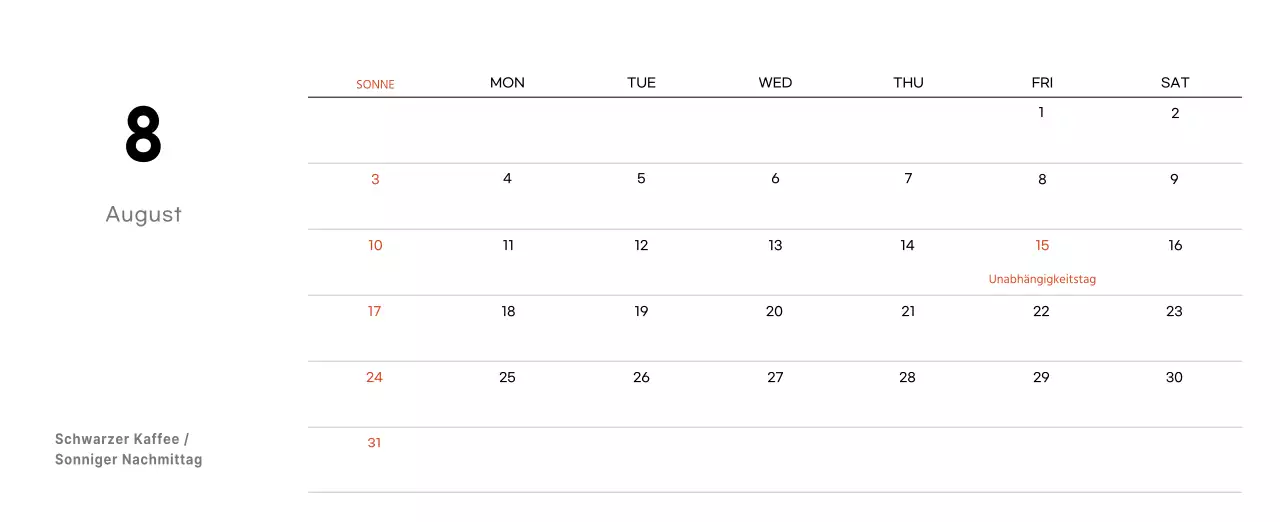The image size is (1280, 522).
Task: Click the SONNE day column header
Action: coord(375,85)
